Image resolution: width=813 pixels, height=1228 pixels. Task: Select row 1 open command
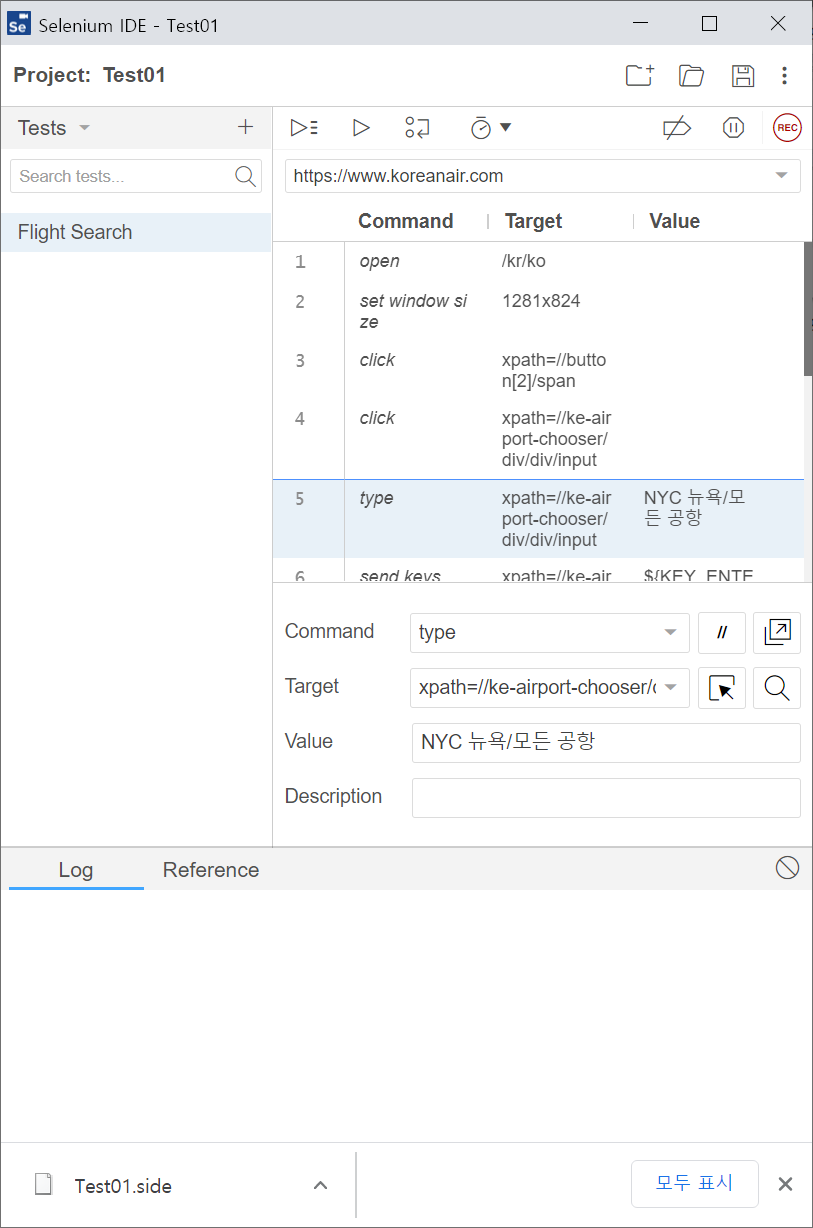tap(538, 262)
